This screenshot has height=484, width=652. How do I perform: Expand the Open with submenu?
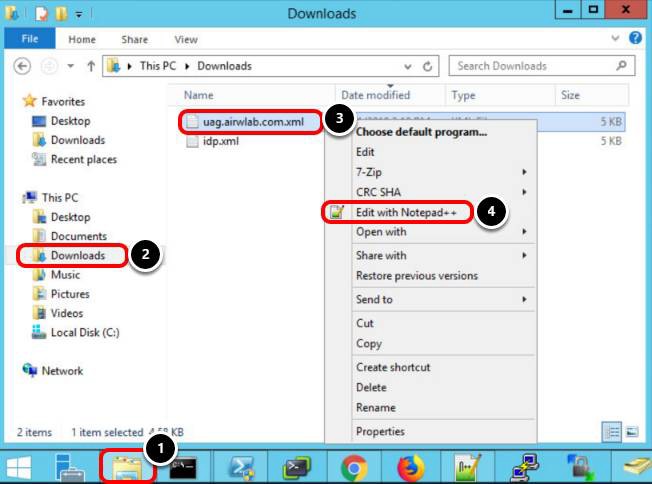pos(524,232)
